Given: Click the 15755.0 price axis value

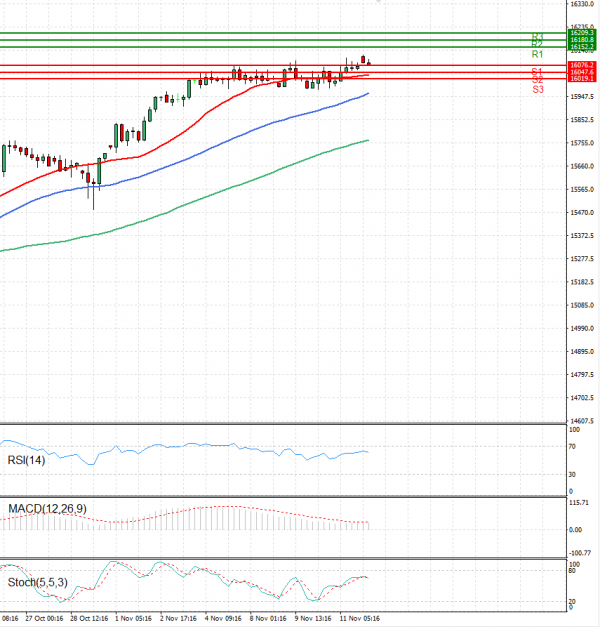Looking at the screenshot, I should click(x=582, y=143).
